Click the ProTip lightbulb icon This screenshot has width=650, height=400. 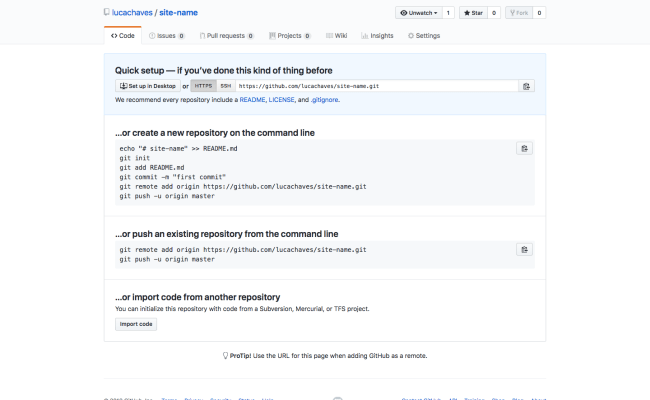(x=225, y=356)
